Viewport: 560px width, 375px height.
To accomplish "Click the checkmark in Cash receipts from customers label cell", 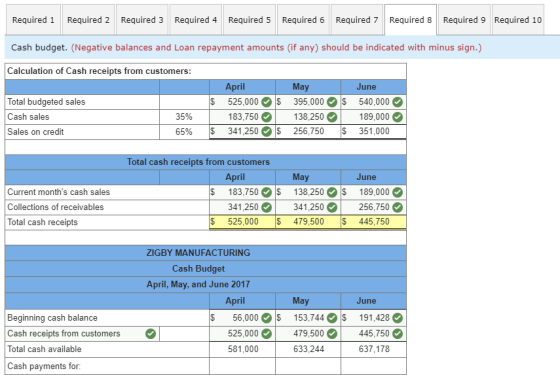I will coord(151,334).
